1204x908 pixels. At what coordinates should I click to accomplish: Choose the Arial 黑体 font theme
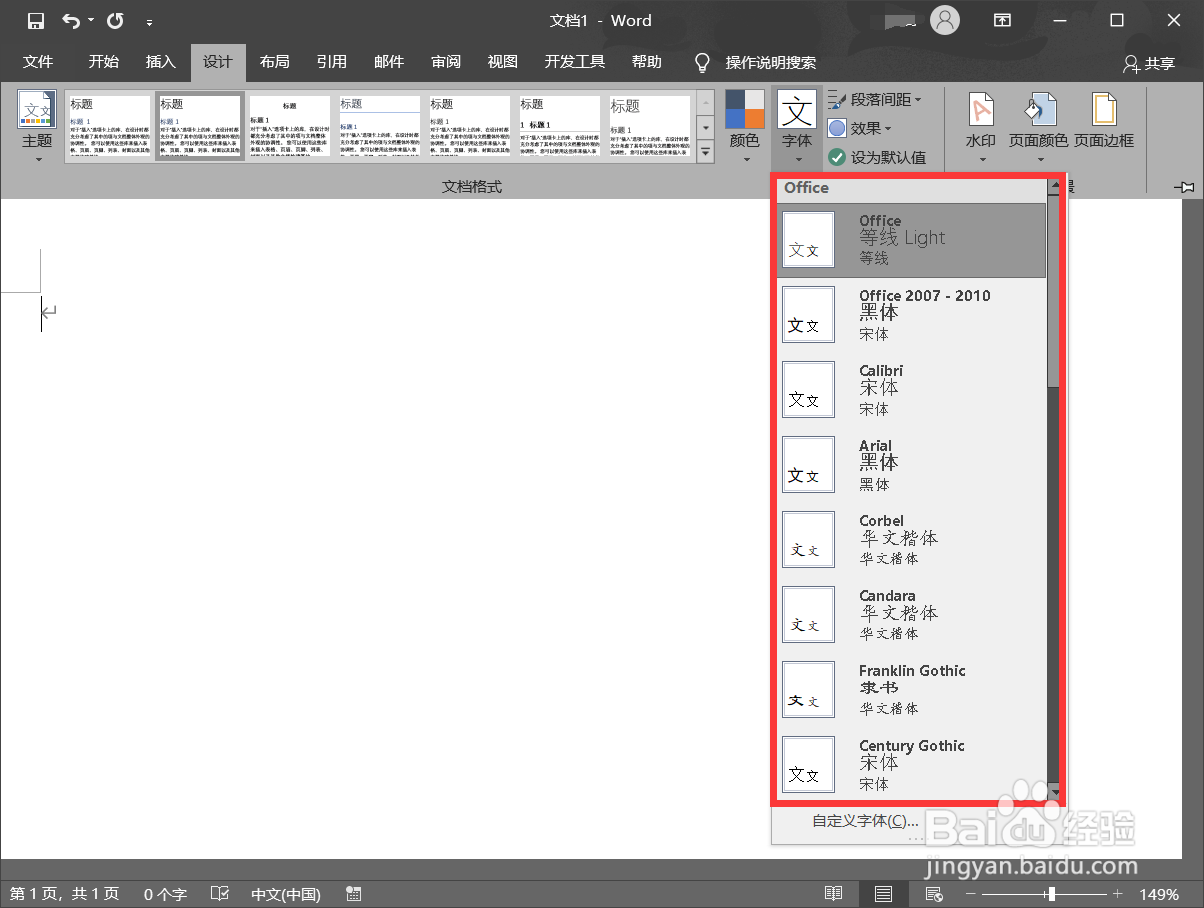coord(912,465)
